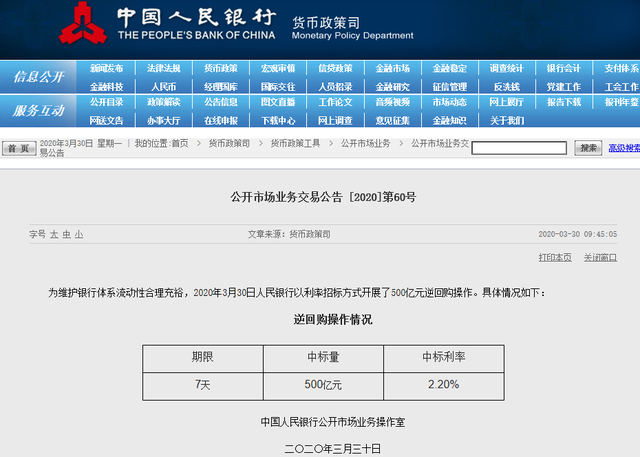Click the 期限 table header cell
The width and height of the screenshot is (640, 457).
pos(202,358)
